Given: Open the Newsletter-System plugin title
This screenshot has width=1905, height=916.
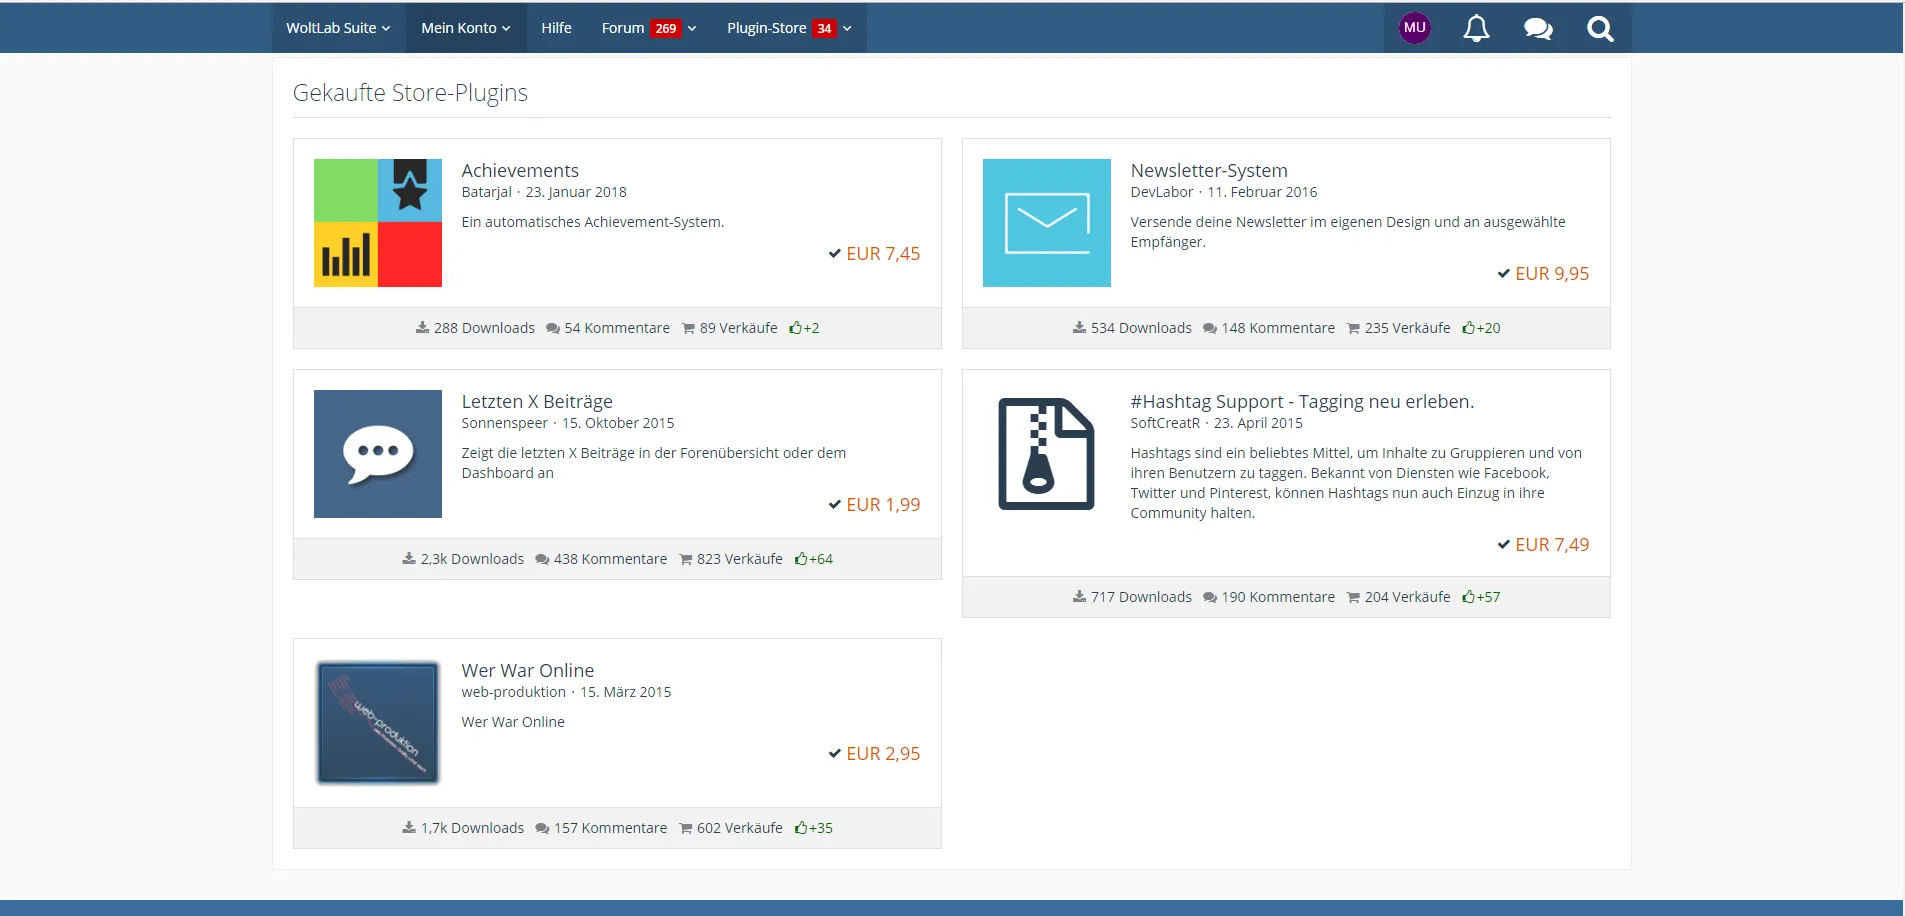Looking at the screenshot, I should click(x=1208, y=171).
